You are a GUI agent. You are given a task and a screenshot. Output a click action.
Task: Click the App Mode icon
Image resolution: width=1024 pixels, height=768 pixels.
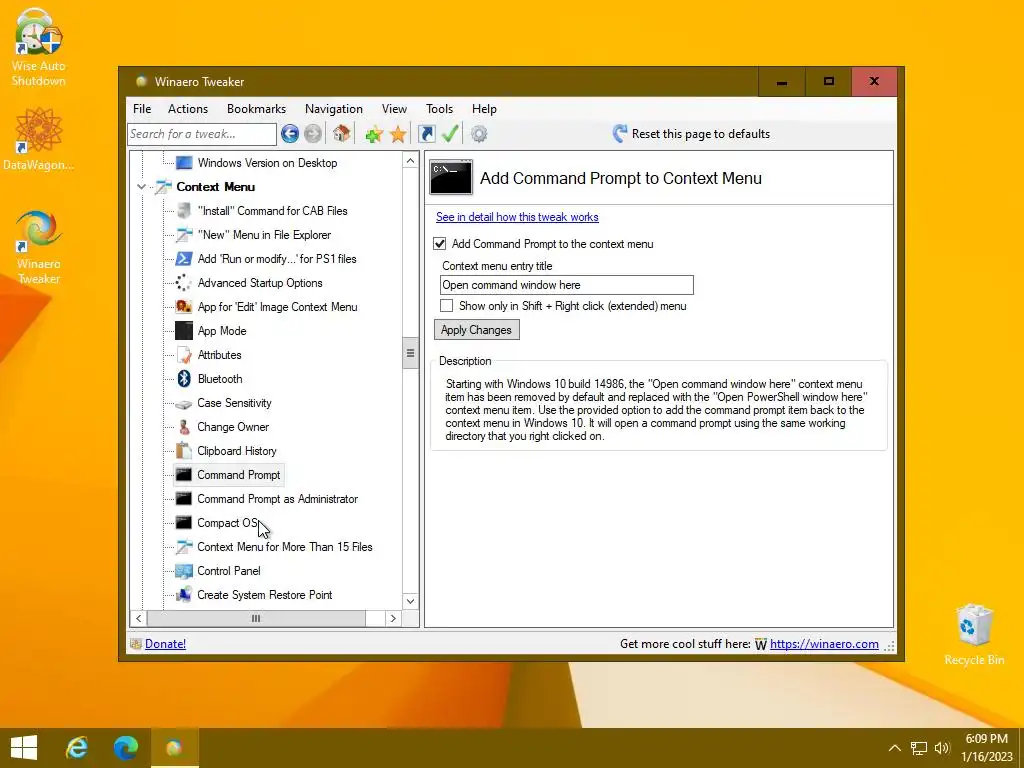tap(184, 331)
